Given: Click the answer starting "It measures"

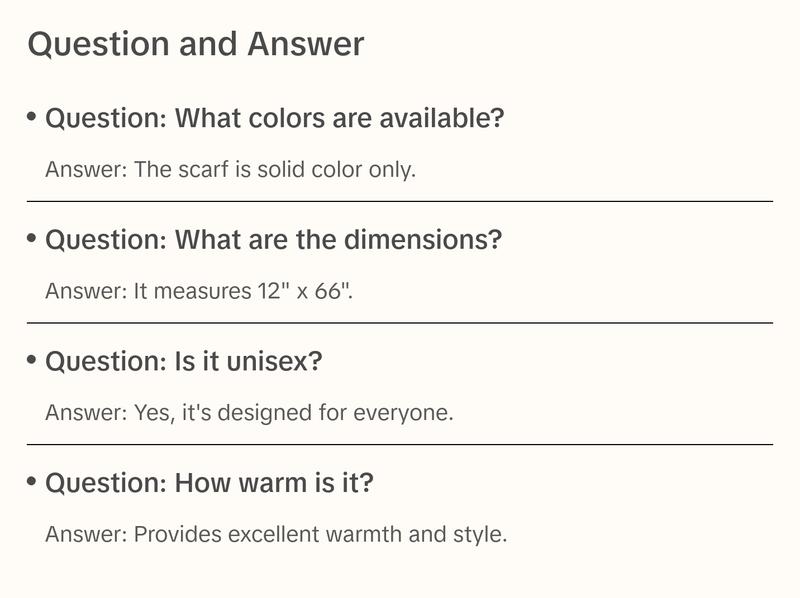Looking at the screenshot, I should 199,292.
